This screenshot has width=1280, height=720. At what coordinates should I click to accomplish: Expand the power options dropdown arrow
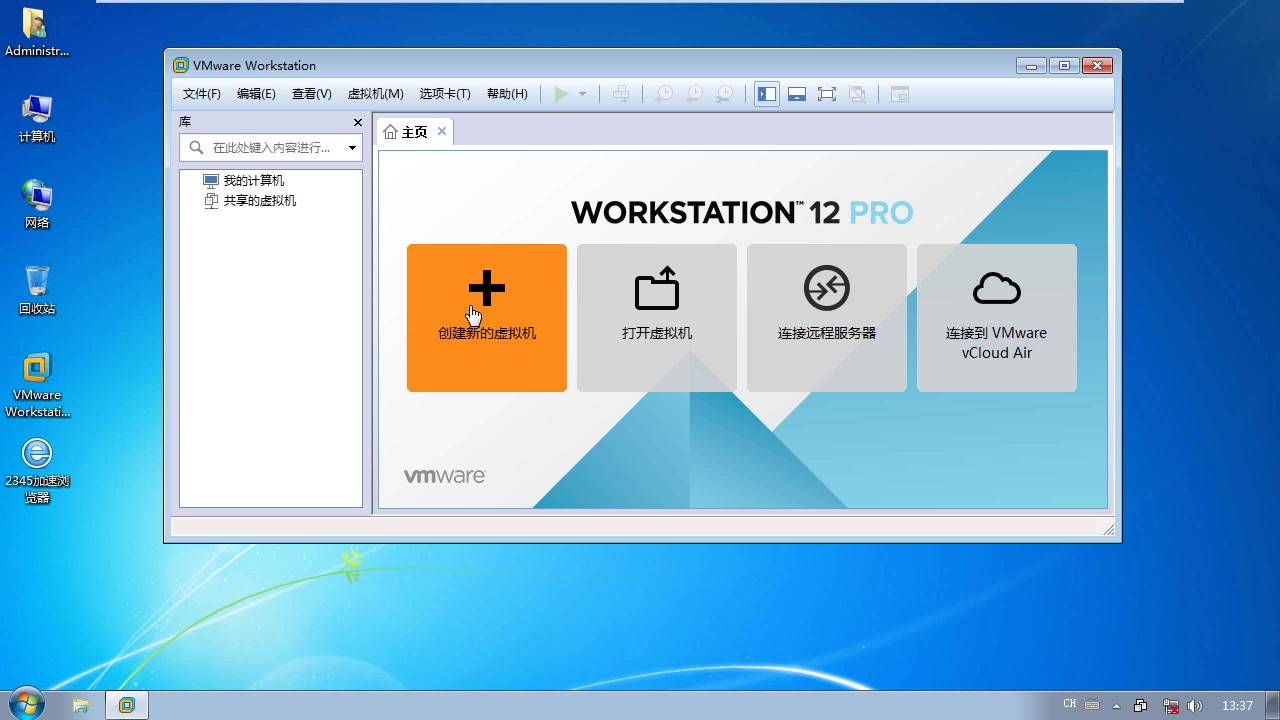coord(583,94)
